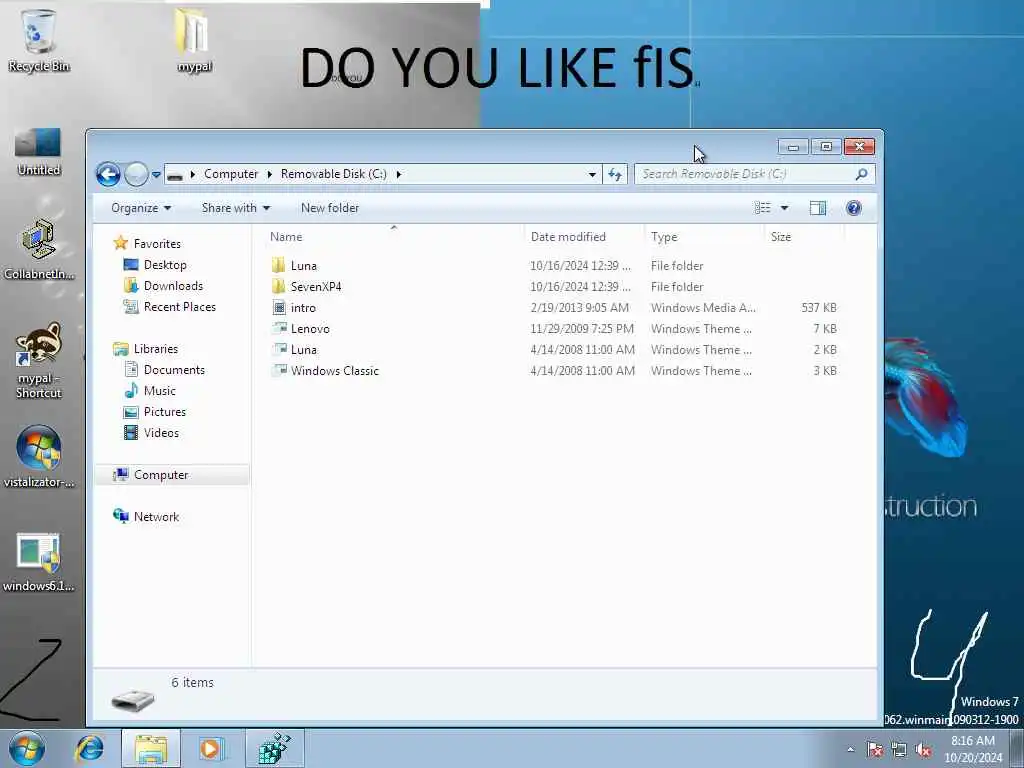Select the Untitled desktop icon
Screen dimensions: 1024x768
point(39,152)
